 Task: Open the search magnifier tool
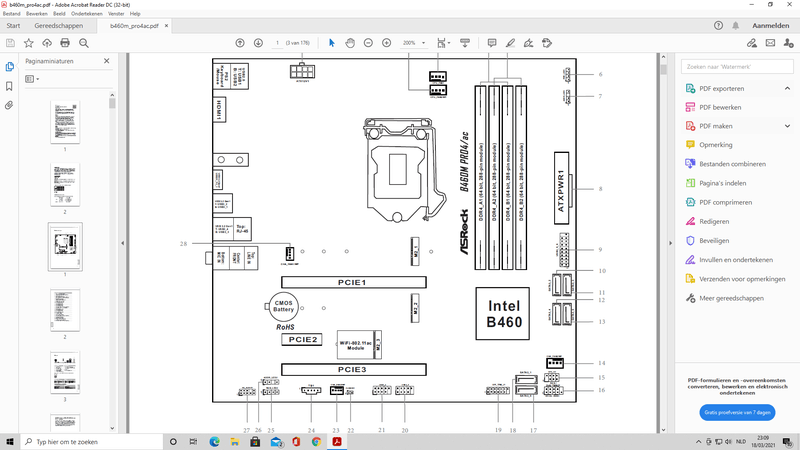[x=84, y=43]
